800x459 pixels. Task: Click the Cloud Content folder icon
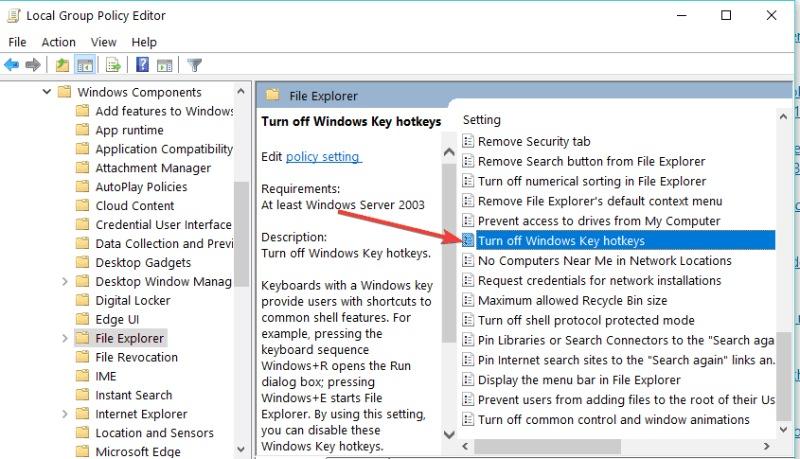[82, 205]
